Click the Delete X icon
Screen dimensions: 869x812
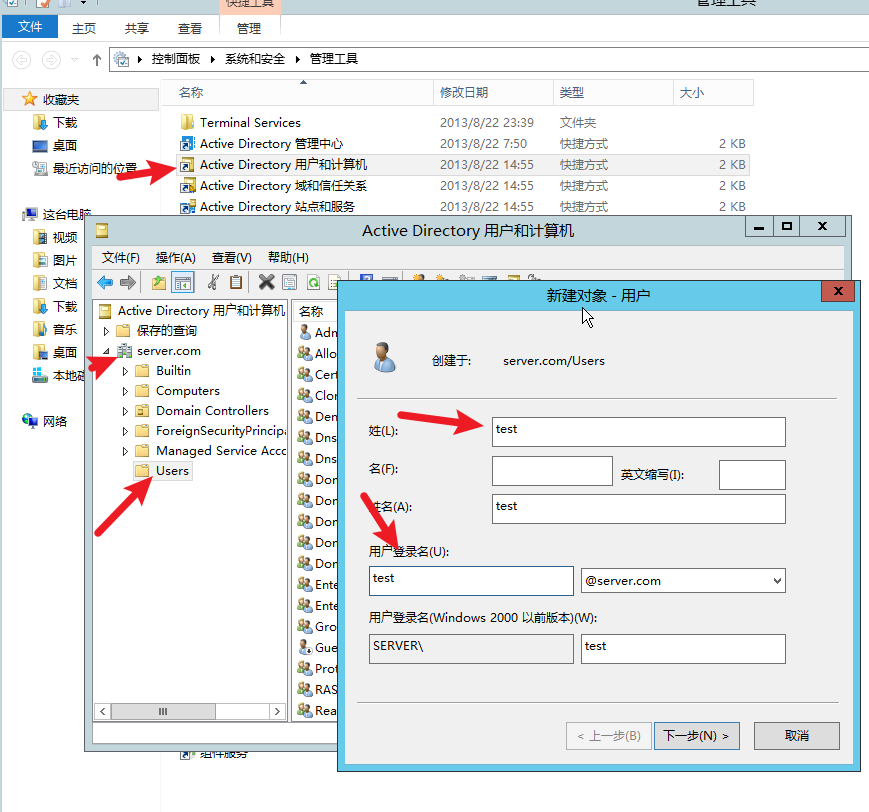(267, 283)
